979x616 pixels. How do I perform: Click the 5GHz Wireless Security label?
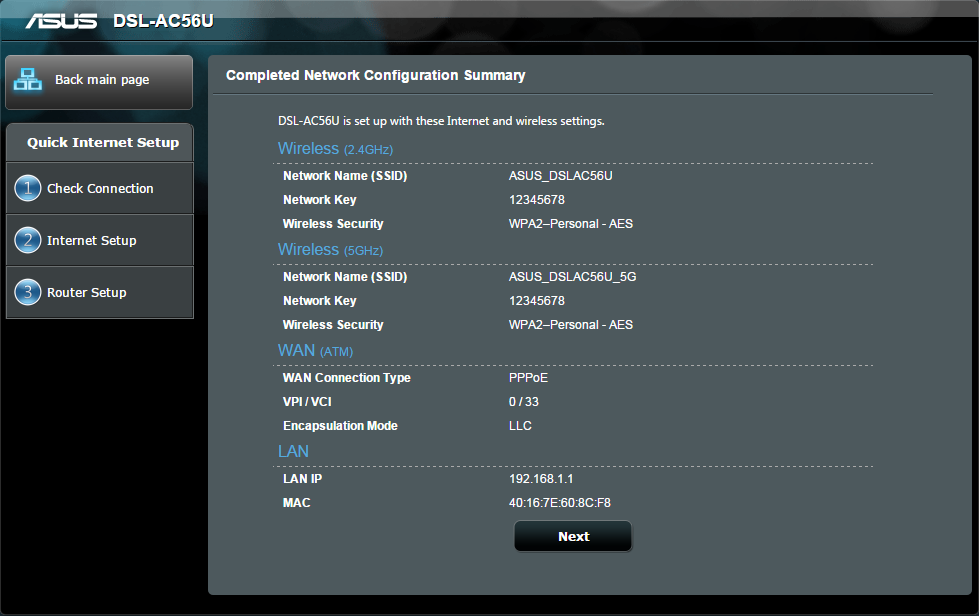coord(333,325)
